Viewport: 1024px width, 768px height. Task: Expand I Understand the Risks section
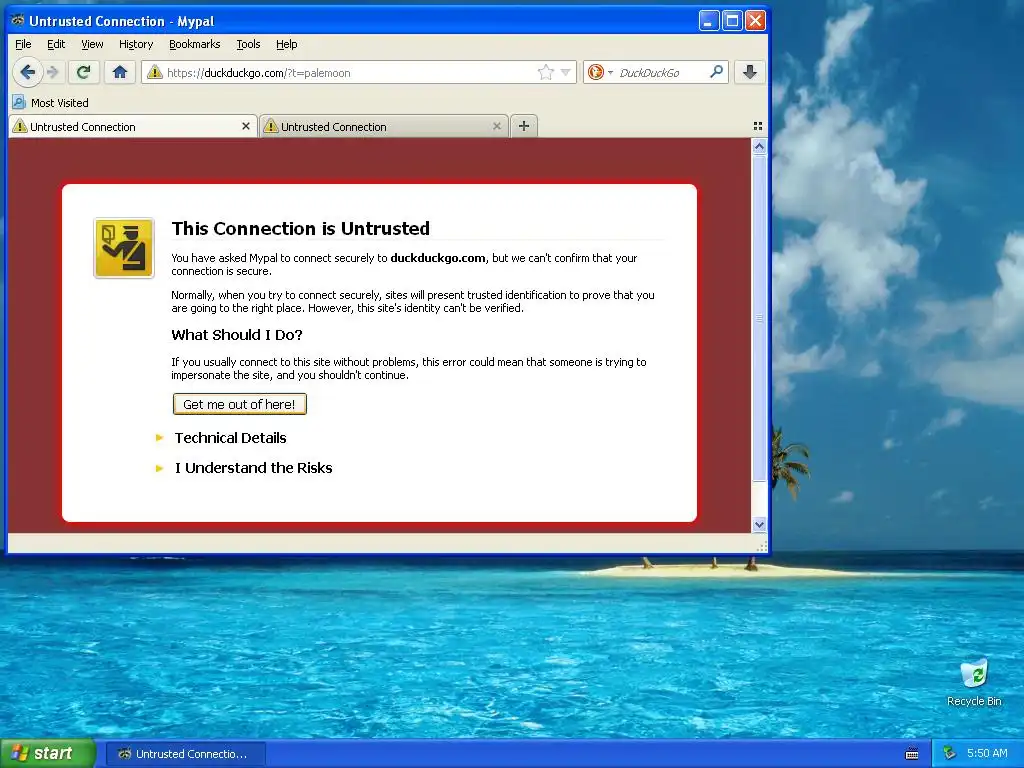pyautogui.click(x=253, y=468)
